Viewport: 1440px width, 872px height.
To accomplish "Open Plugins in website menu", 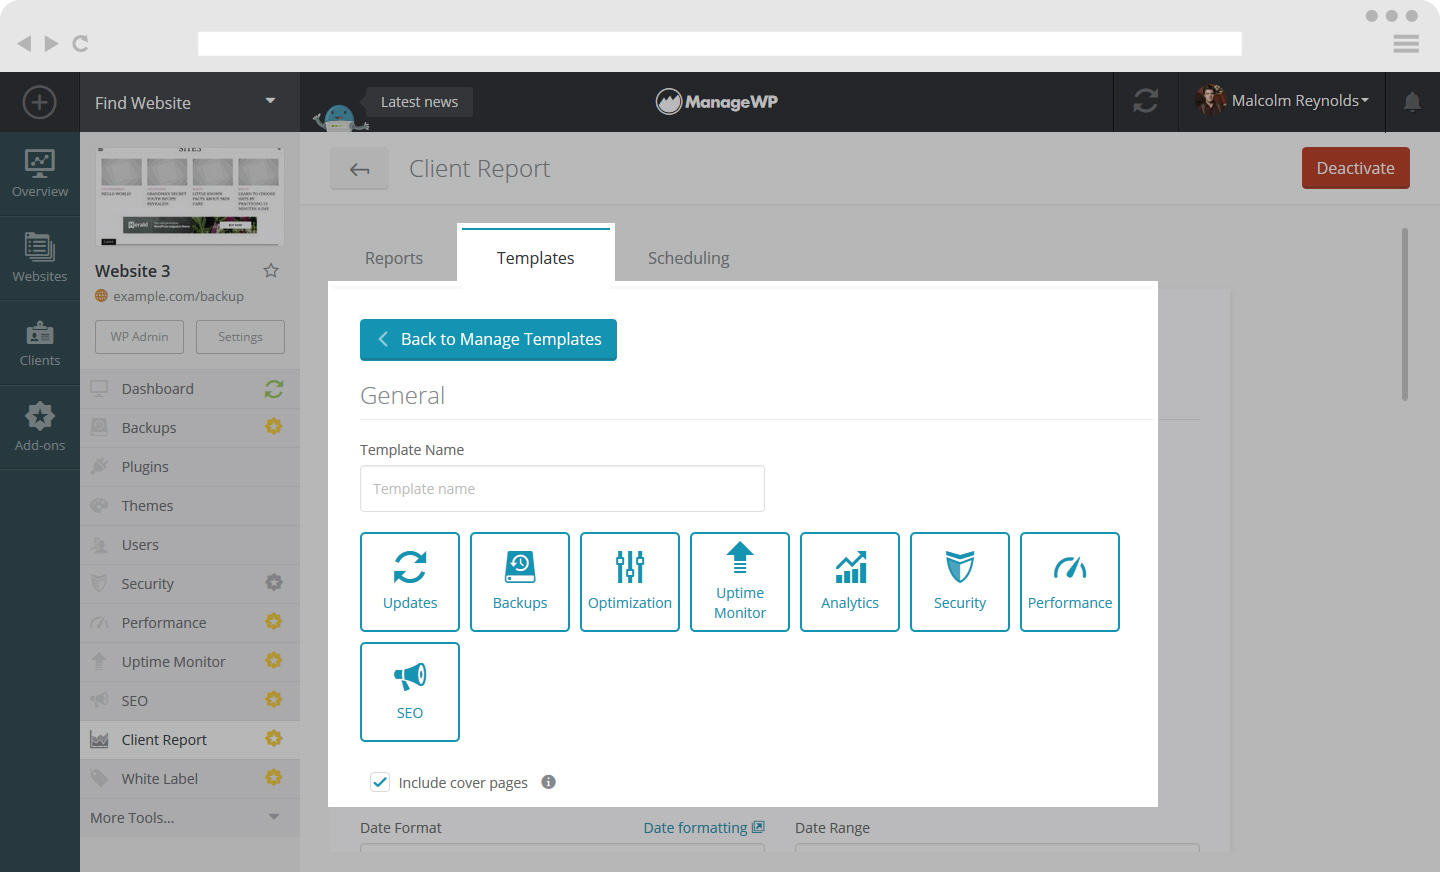I will 190,467.
